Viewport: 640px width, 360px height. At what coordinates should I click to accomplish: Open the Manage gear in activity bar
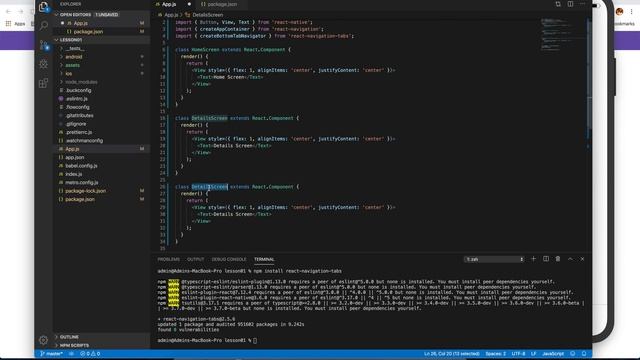pyautogui.click(x=43, y=340)
